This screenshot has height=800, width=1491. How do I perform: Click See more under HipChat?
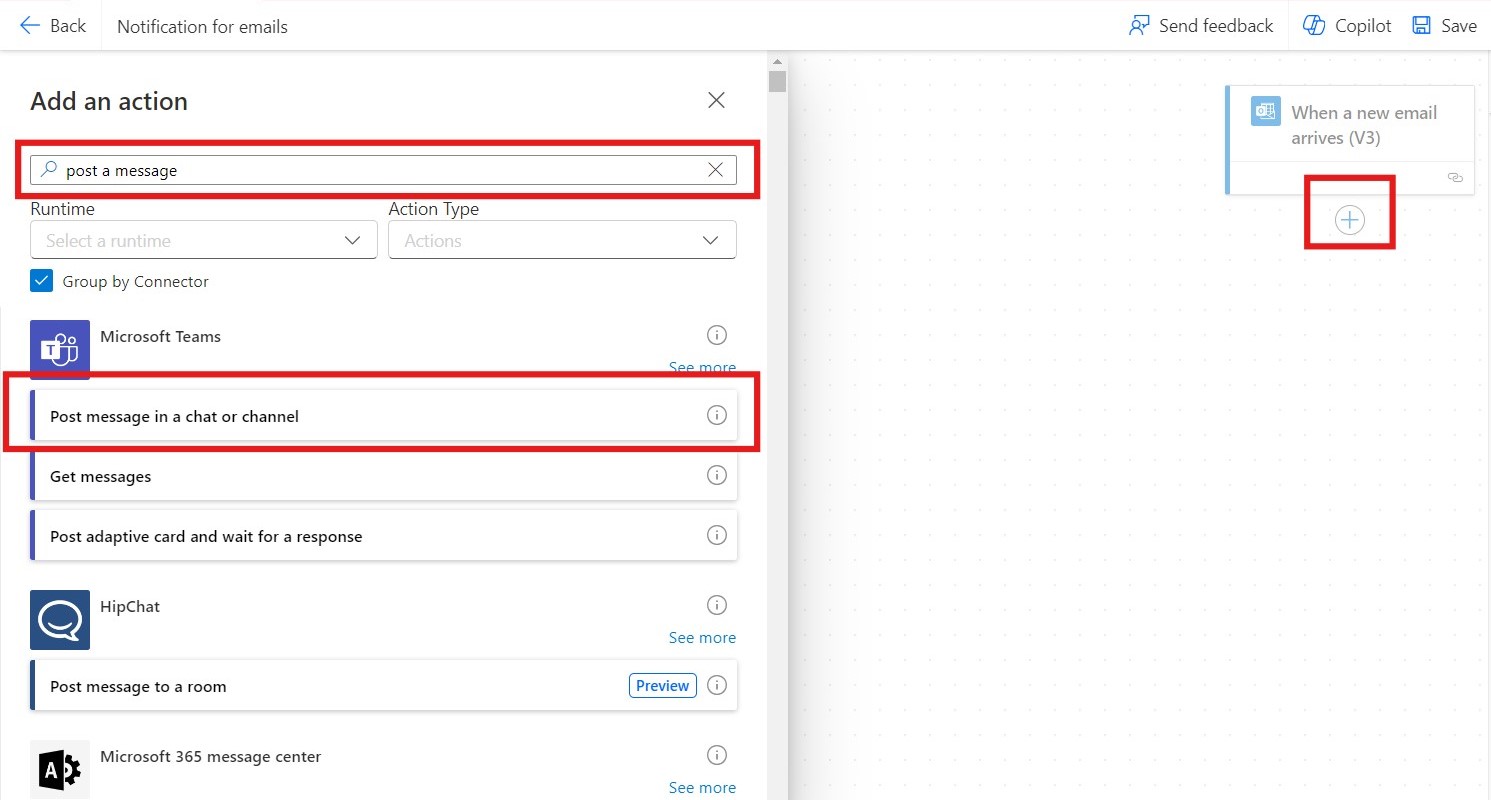coord(702,637)
